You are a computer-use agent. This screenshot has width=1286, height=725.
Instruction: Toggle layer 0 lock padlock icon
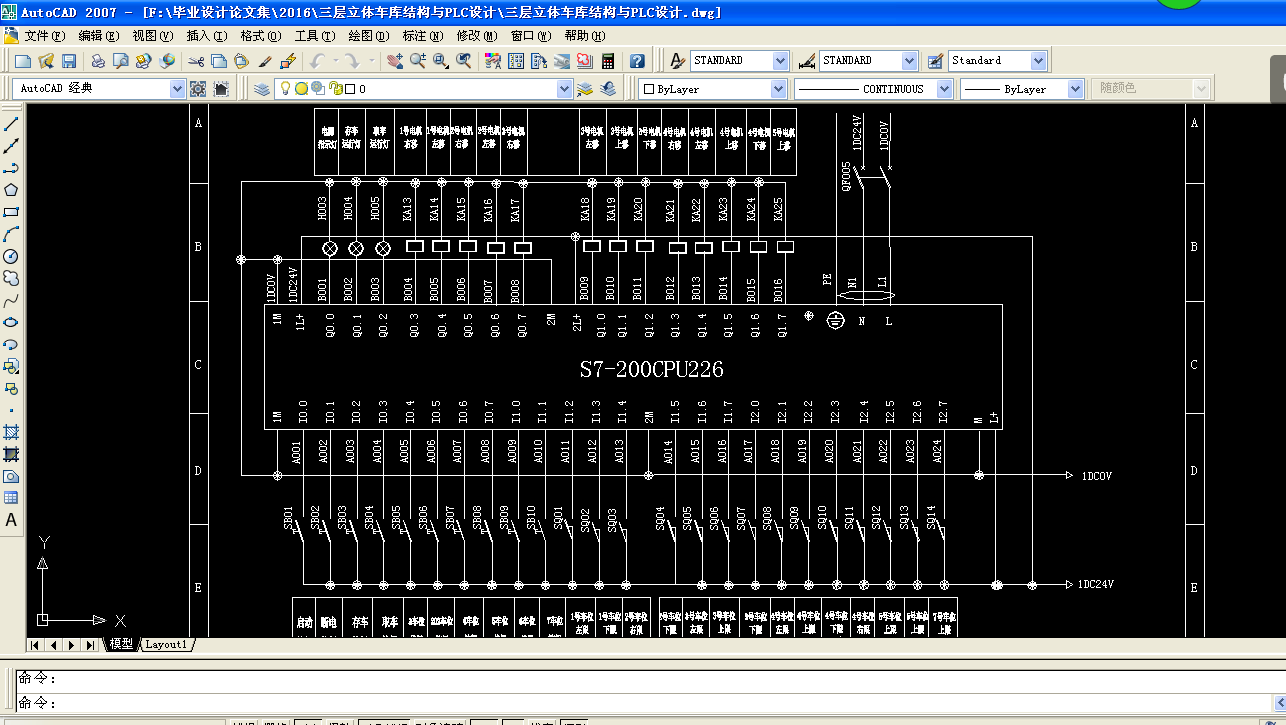click(x=336, y=89)
